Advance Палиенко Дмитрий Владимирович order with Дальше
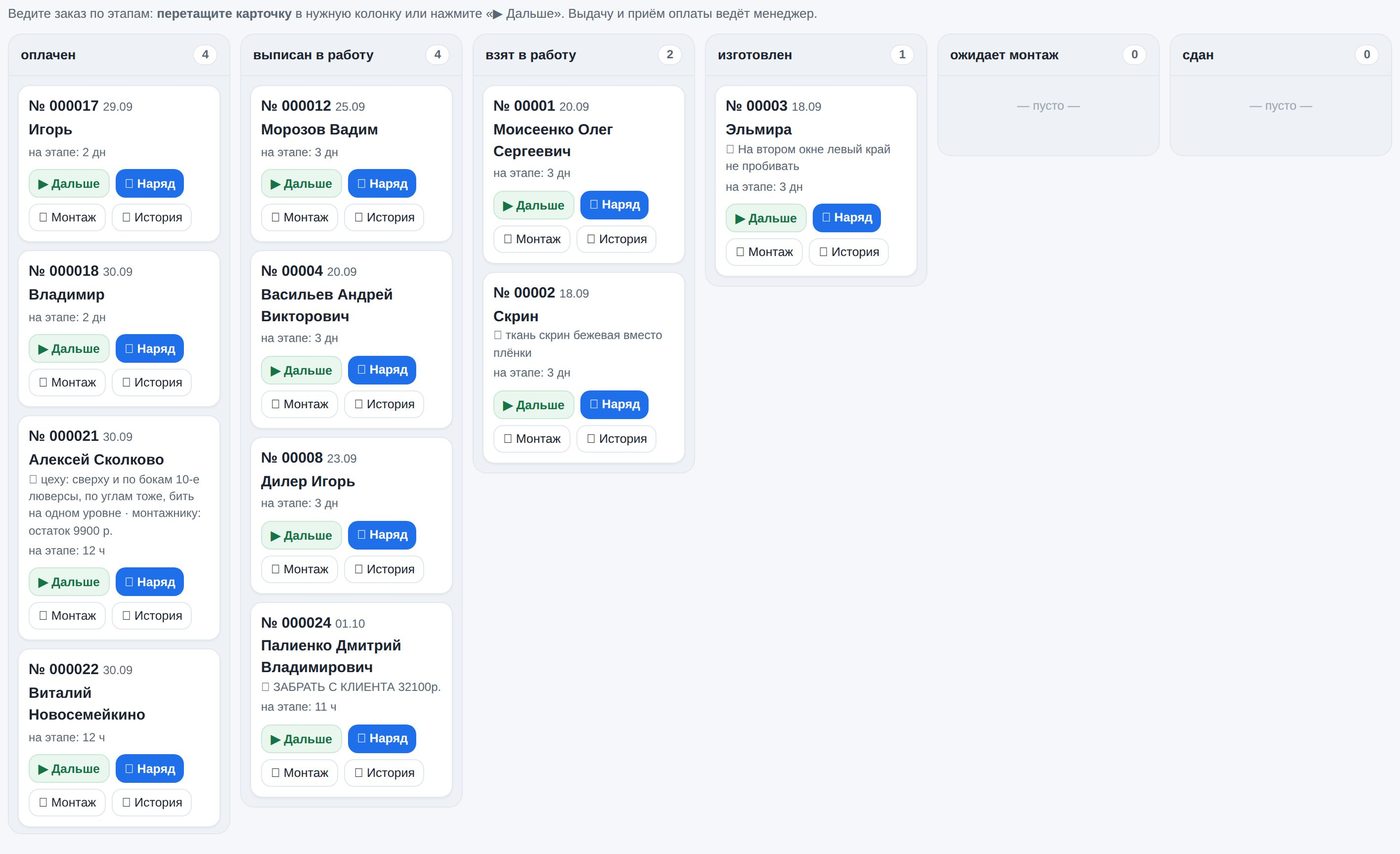Viewport: 1400px width, 854px height. [301, 738]
